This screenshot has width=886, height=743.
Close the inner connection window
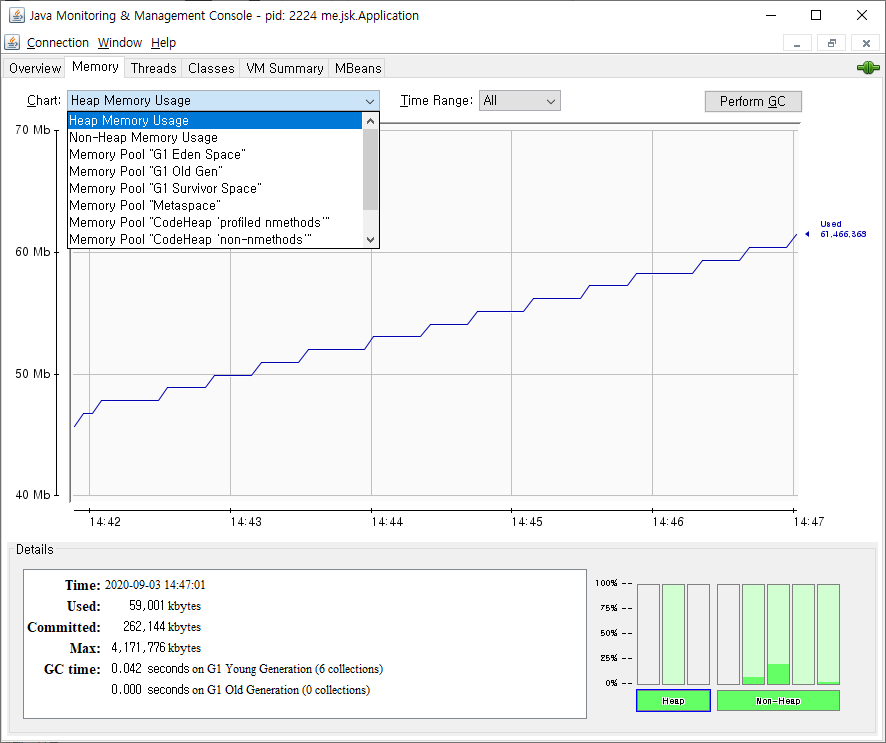pos(866,43)
